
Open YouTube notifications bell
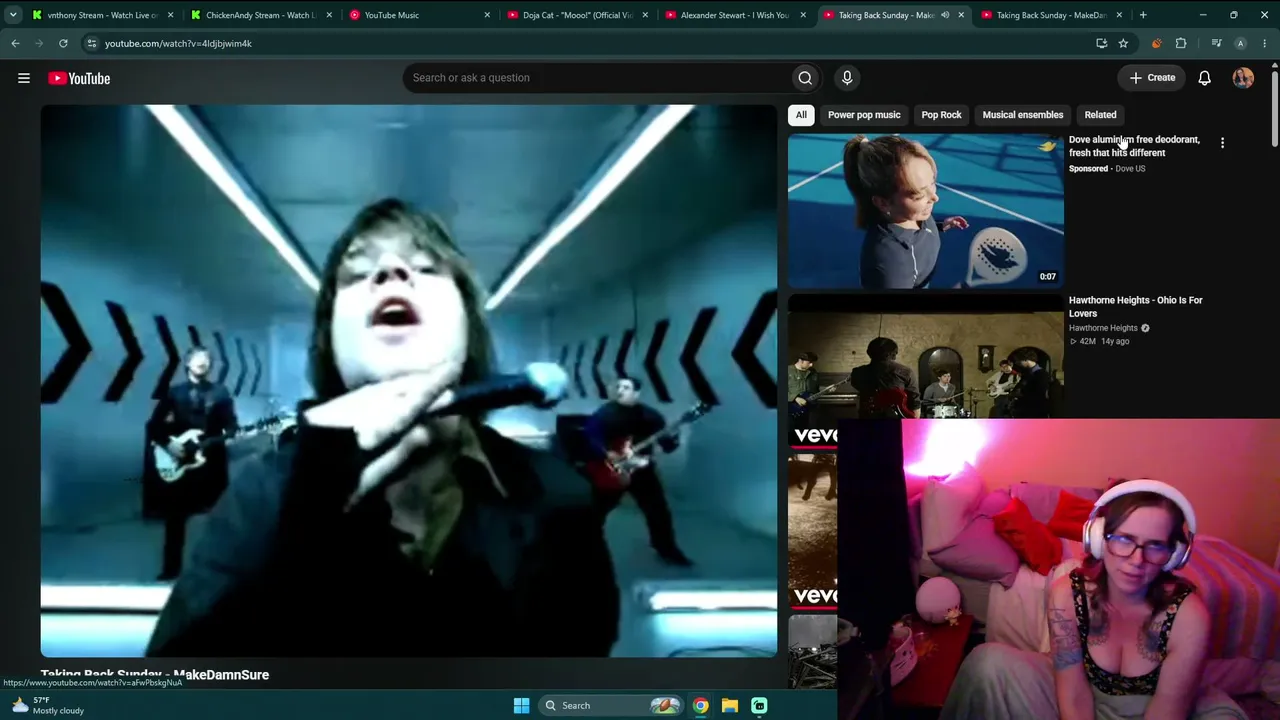[x=1204, y=78]
